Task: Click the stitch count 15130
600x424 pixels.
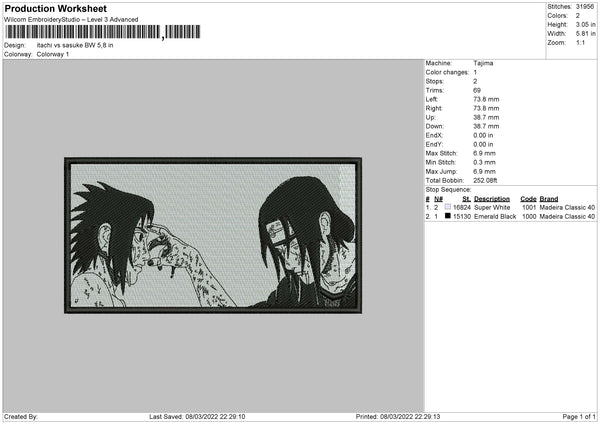Action: (x=462, y=217)
